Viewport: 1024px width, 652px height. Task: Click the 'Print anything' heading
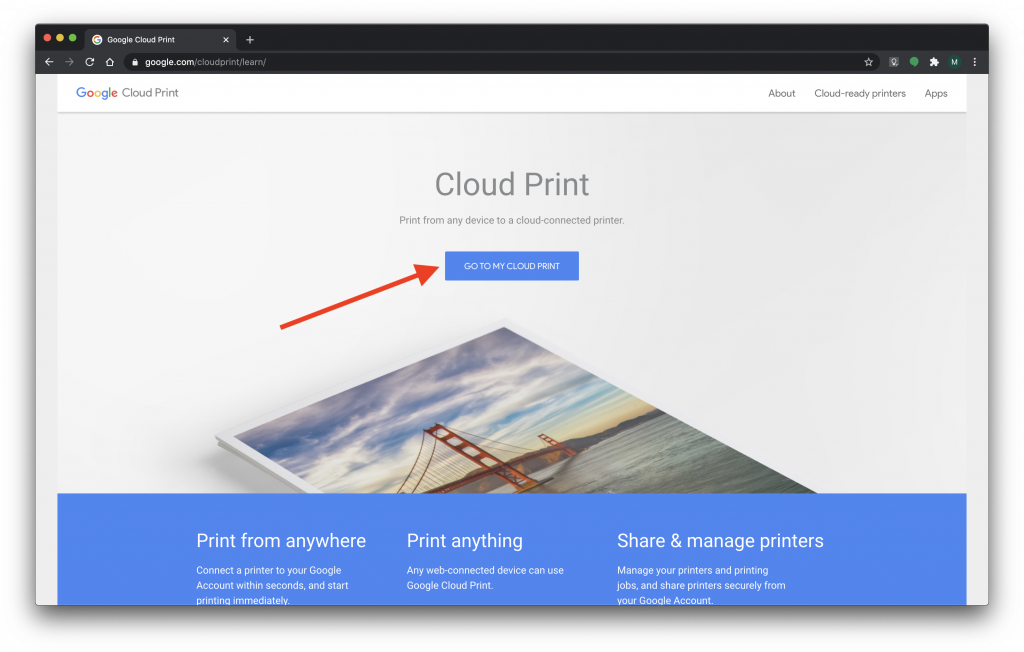(x=464, y=541)
